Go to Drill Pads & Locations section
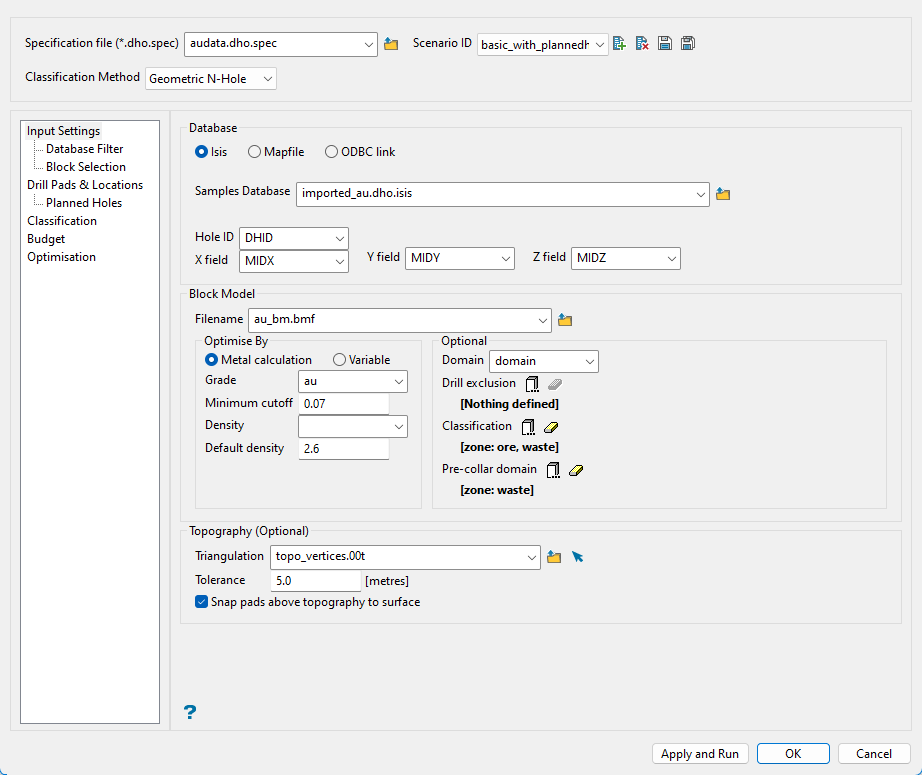 click(x=85, y=185)
